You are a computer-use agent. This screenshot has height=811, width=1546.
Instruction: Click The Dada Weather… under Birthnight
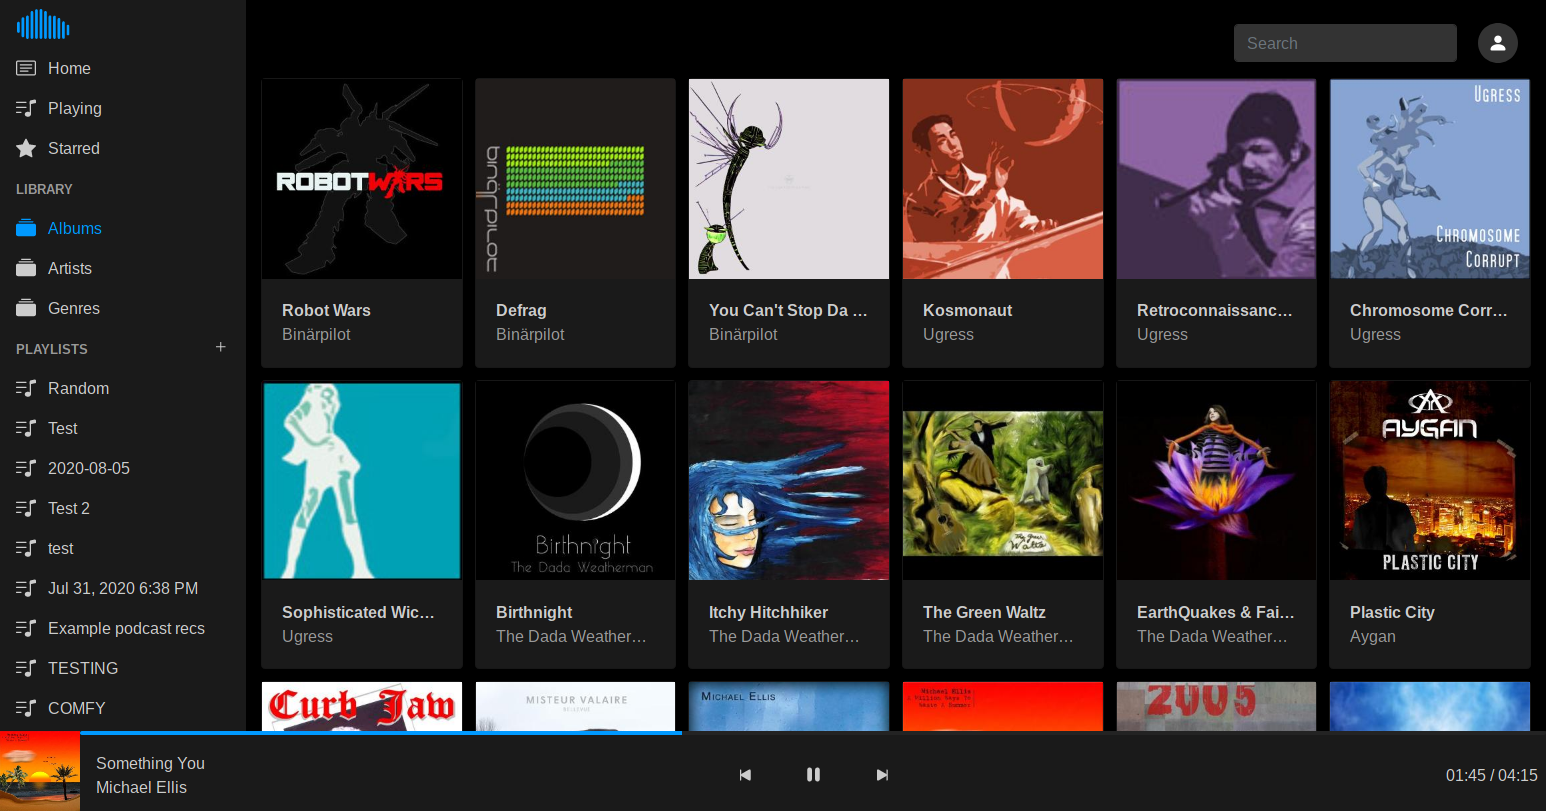pyautogui.click(x=571, y=636)
